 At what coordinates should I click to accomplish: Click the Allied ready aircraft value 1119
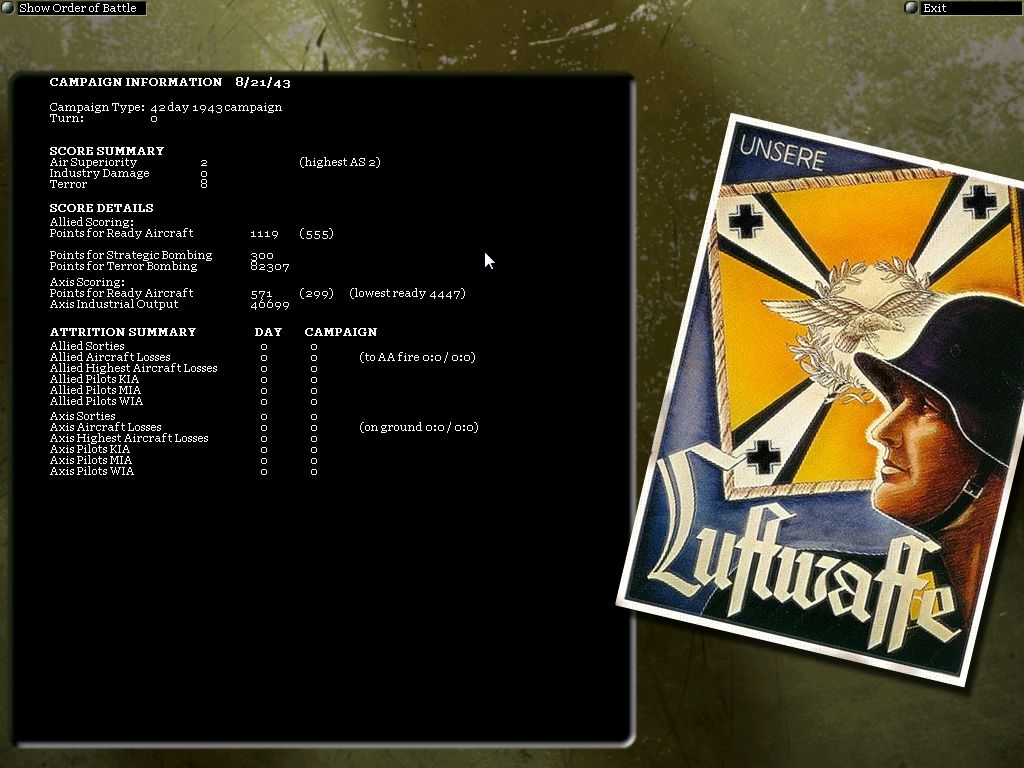point(264,234)
